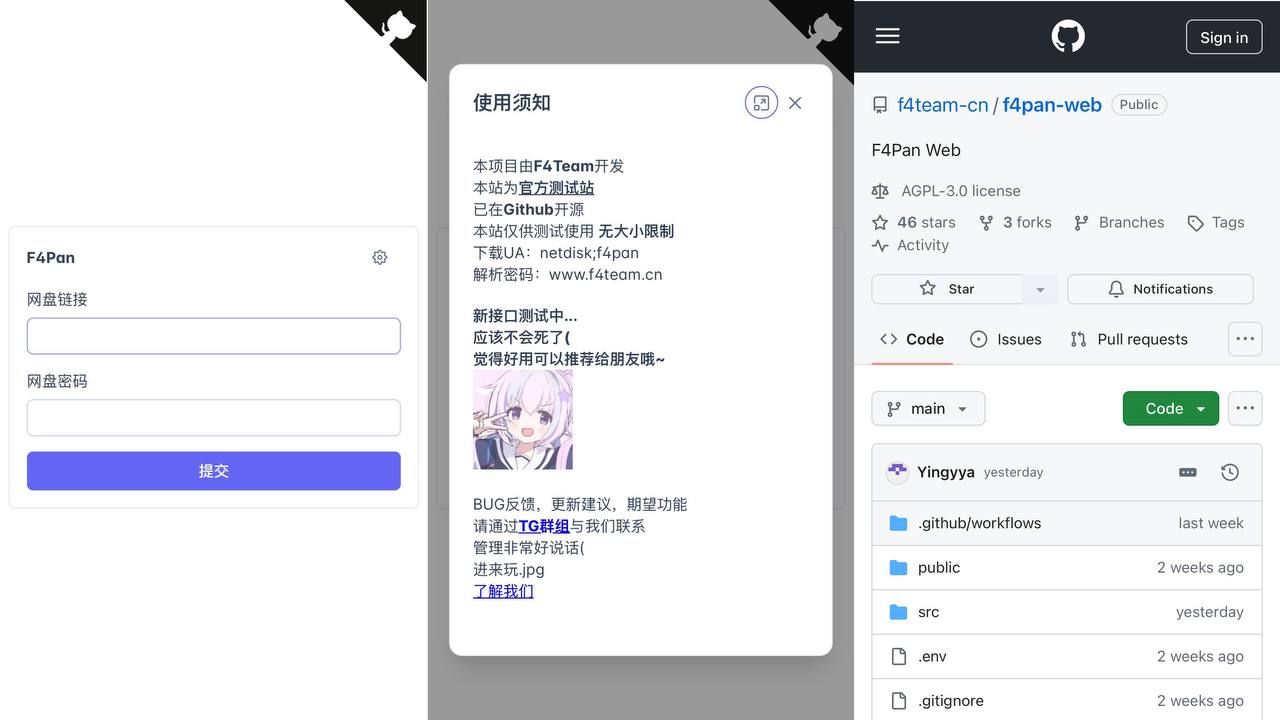Screen dimensions: 1280x720
Task: Open the Activity link
Action: [x=923, y=245]
